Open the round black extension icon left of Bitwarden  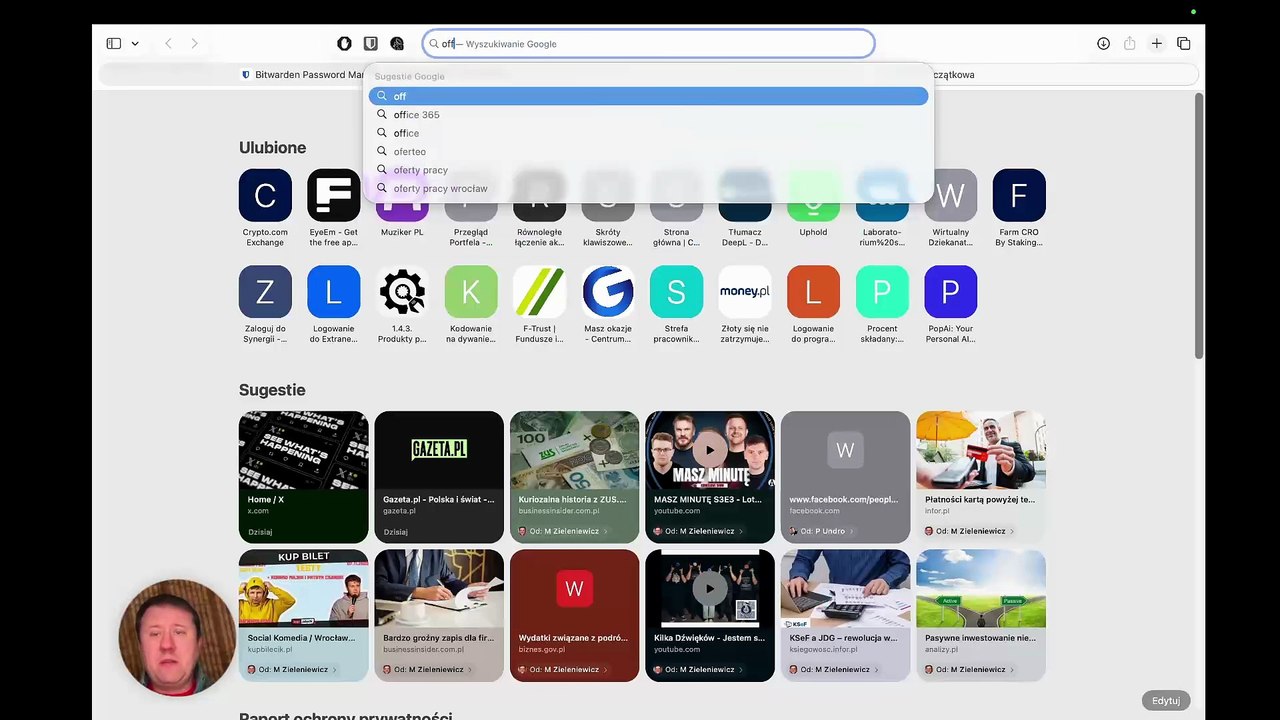(x=344, y=44)
